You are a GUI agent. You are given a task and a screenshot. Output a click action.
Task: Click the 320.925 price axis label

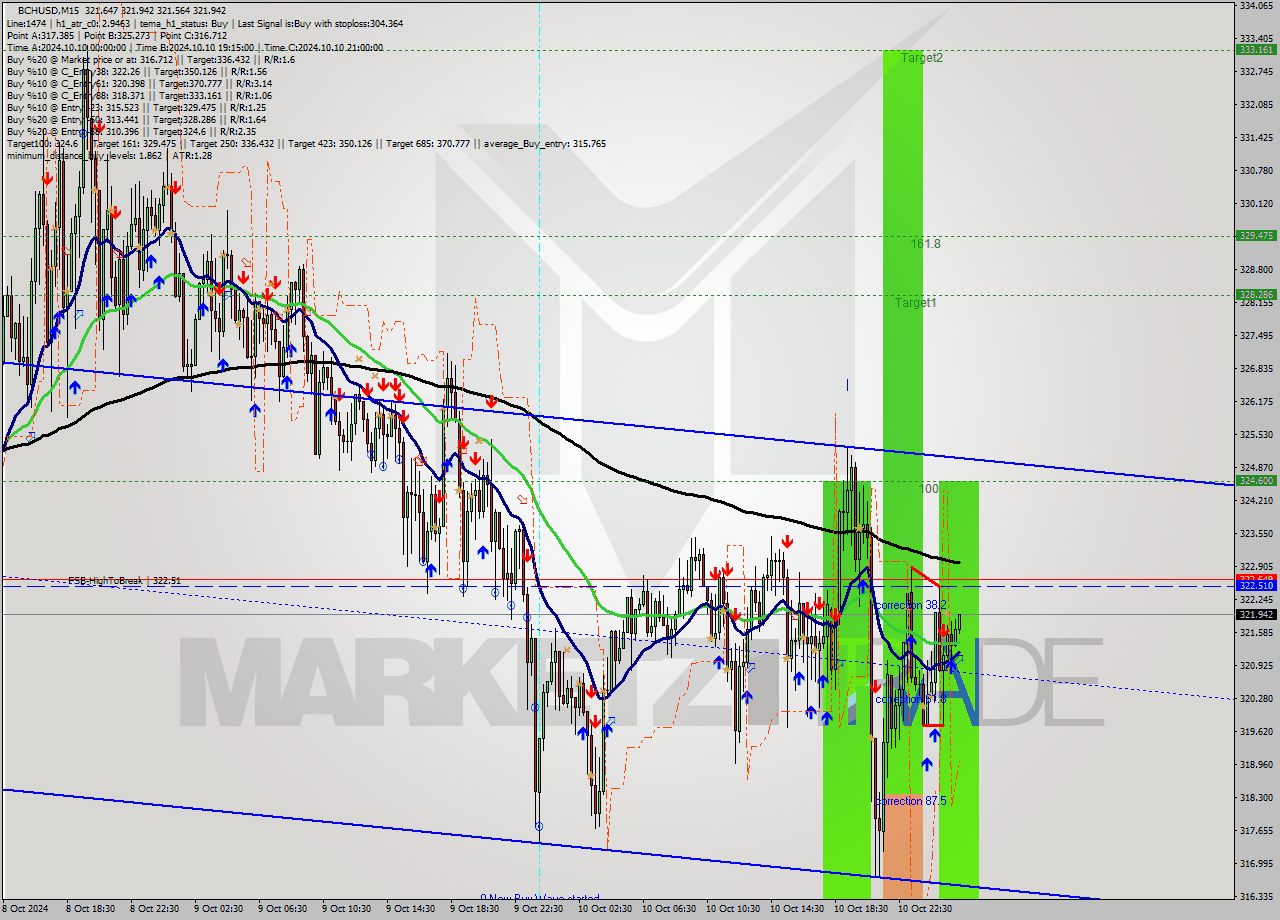1256,665
